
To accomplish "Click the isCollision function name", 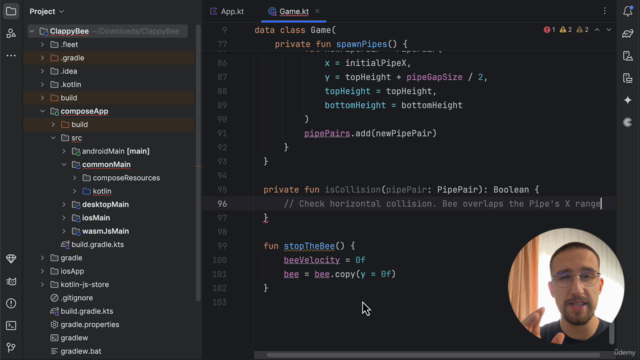I will tap(353, 190).
